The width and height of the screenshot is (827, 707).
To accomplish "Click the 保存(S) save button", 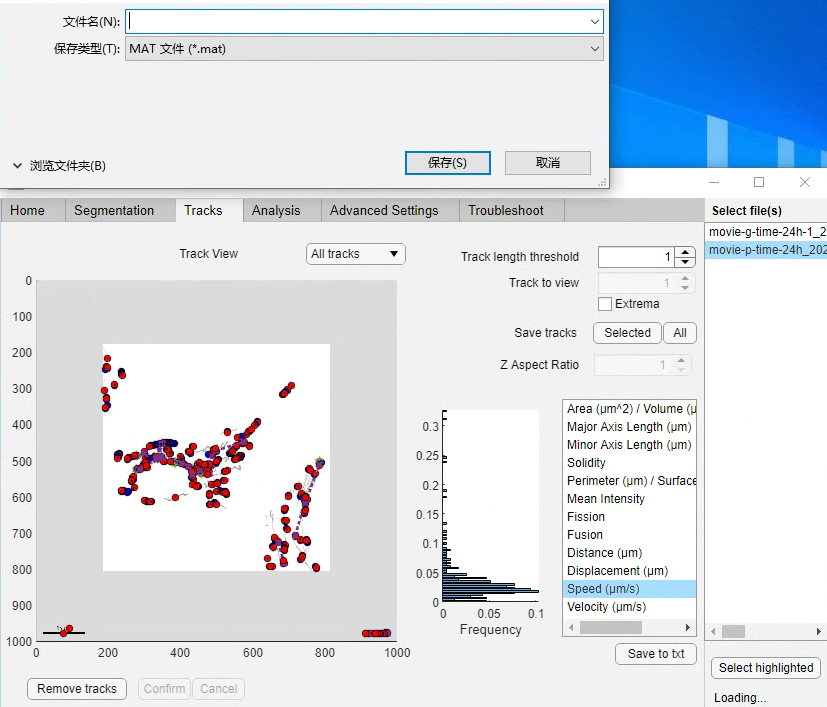I will (447, 162).
